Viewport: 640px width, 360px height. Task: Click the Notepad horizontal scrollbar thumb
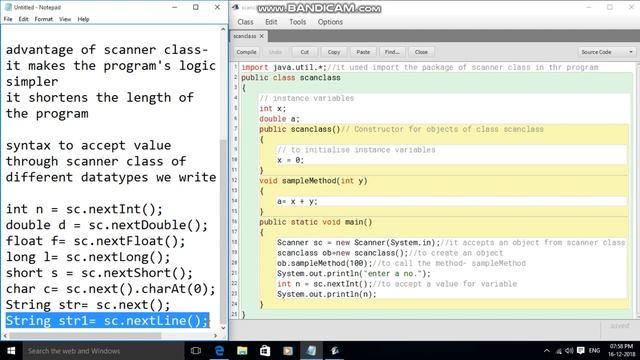tap(85, 336)
